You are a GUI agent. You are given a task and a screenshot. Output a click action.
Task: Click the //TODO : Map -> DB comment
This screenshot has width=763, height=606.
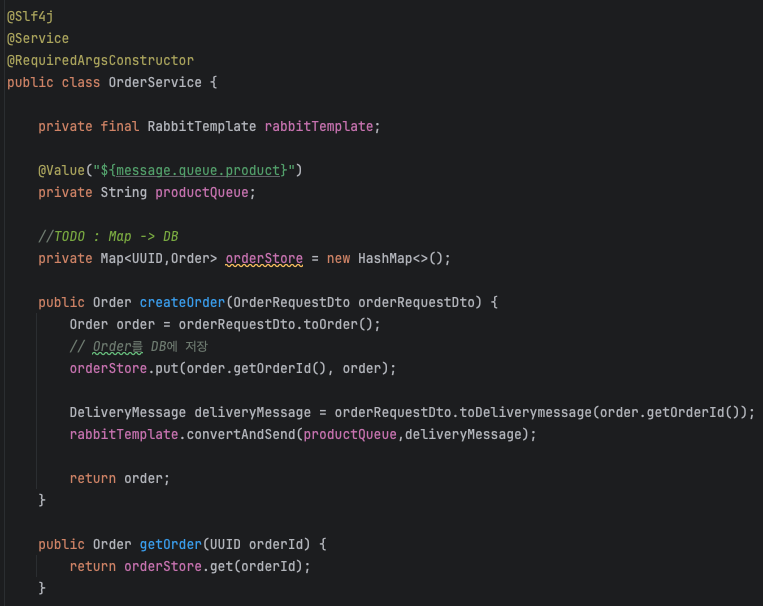[108, 237]
